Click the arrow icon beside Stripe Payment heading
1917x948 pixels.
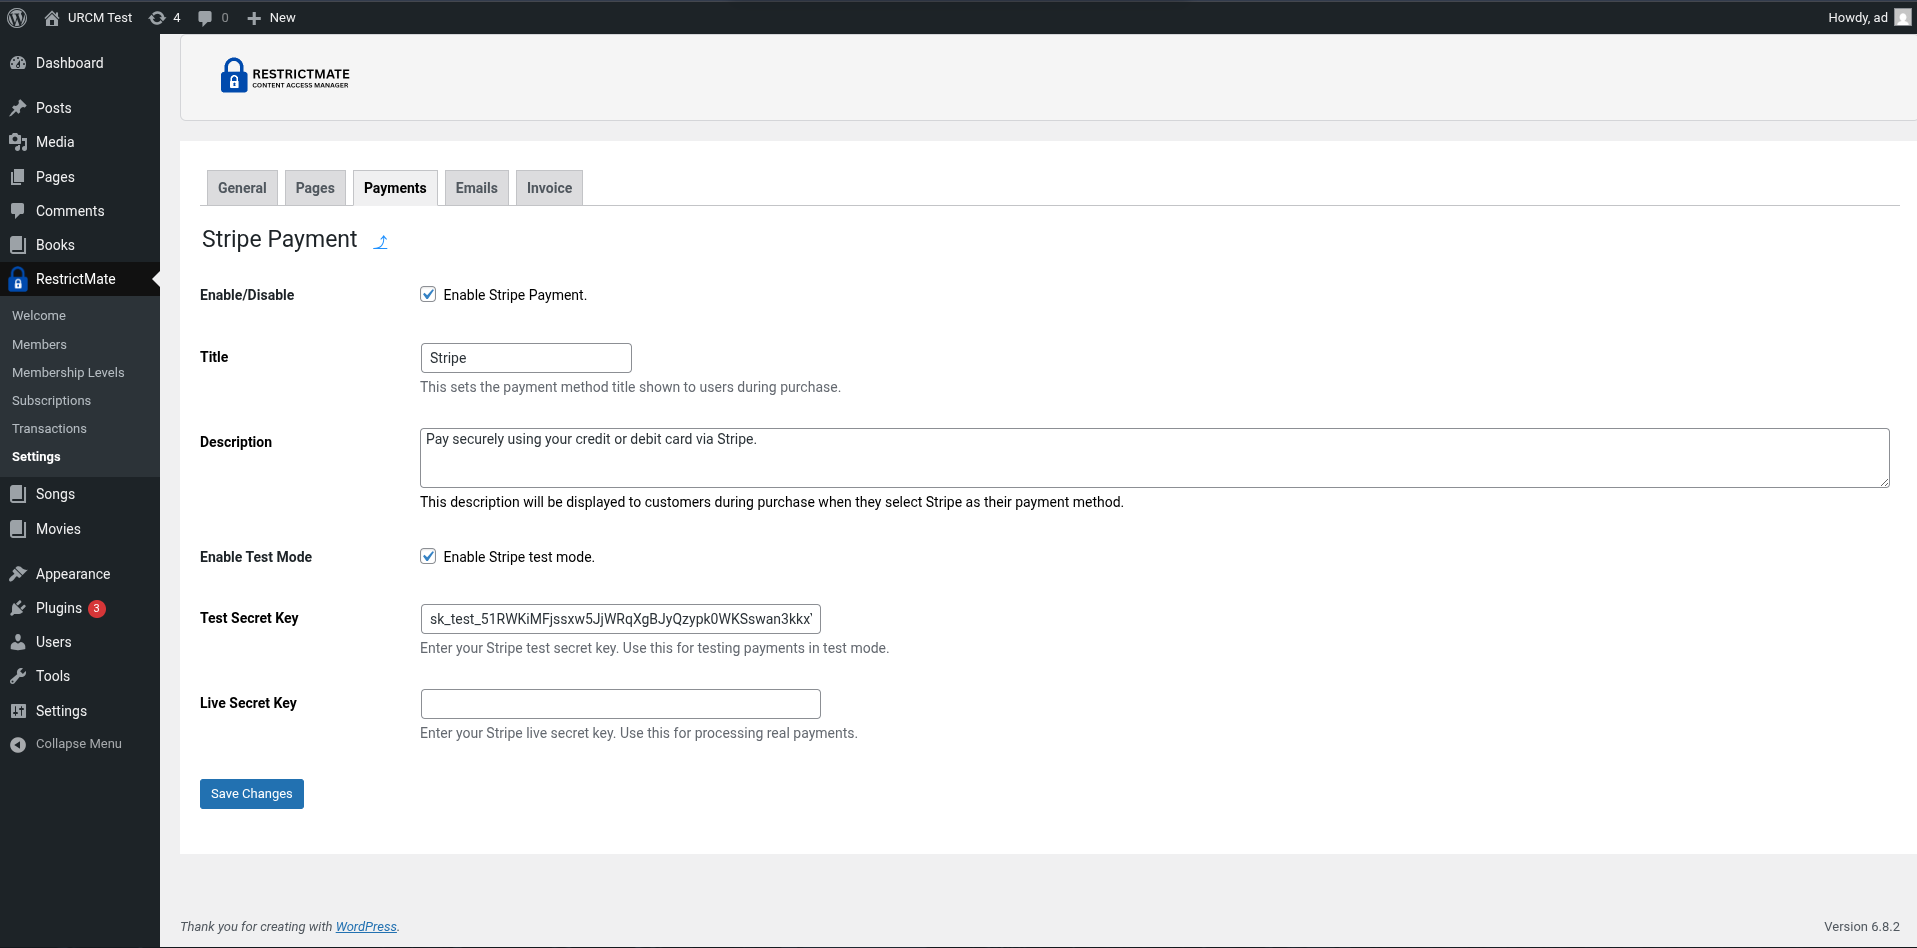tap(381, 241)
